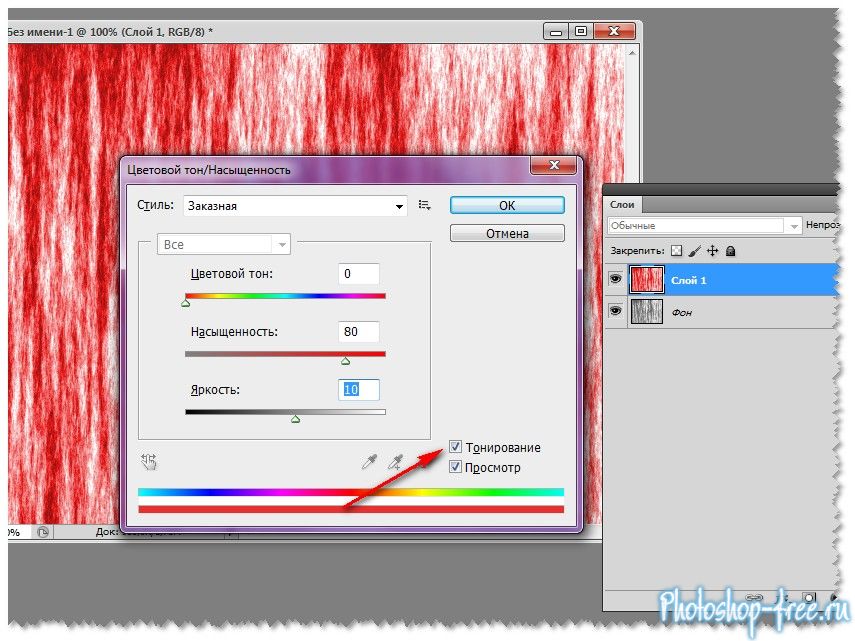Lock transparent pixels in layers panel
This screenshot has height=641, width=855.
point(676,251)
